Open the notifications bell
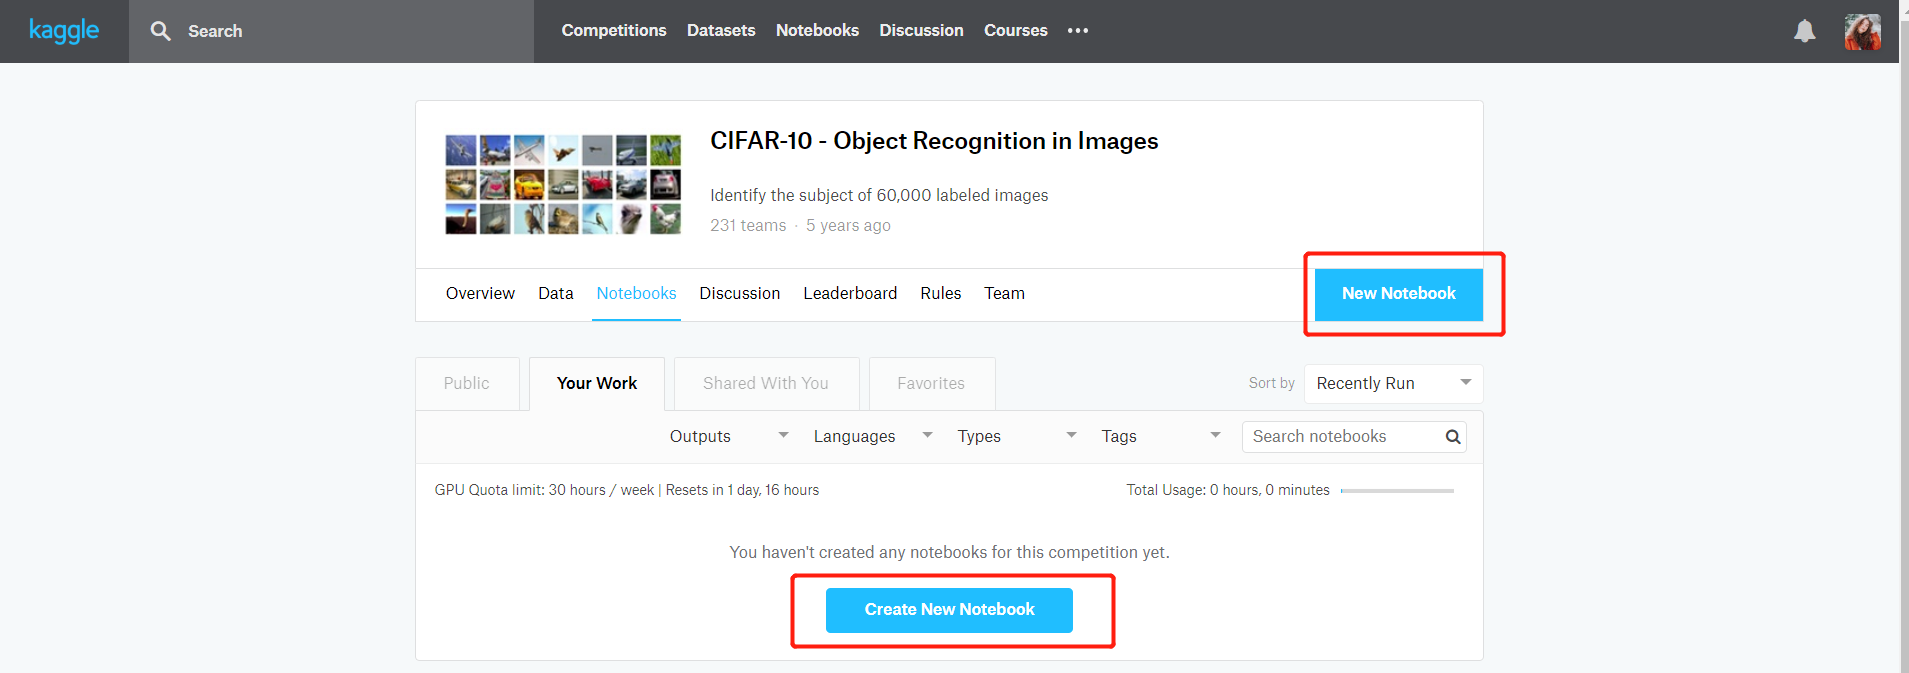Image resolution: width=1909 pixels, height=673 pixels. (1804, 31)
